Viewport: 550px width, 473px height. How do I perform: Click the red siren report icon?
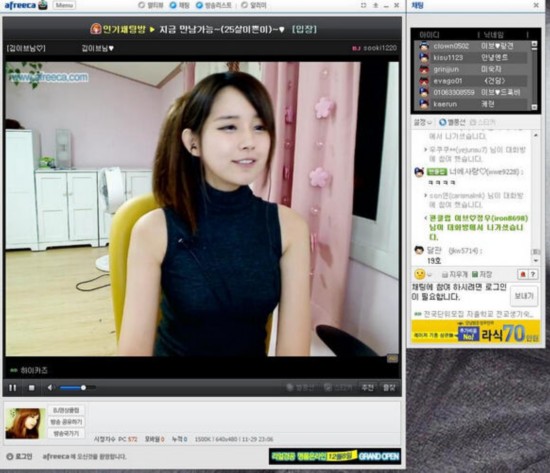coord(523,274)
